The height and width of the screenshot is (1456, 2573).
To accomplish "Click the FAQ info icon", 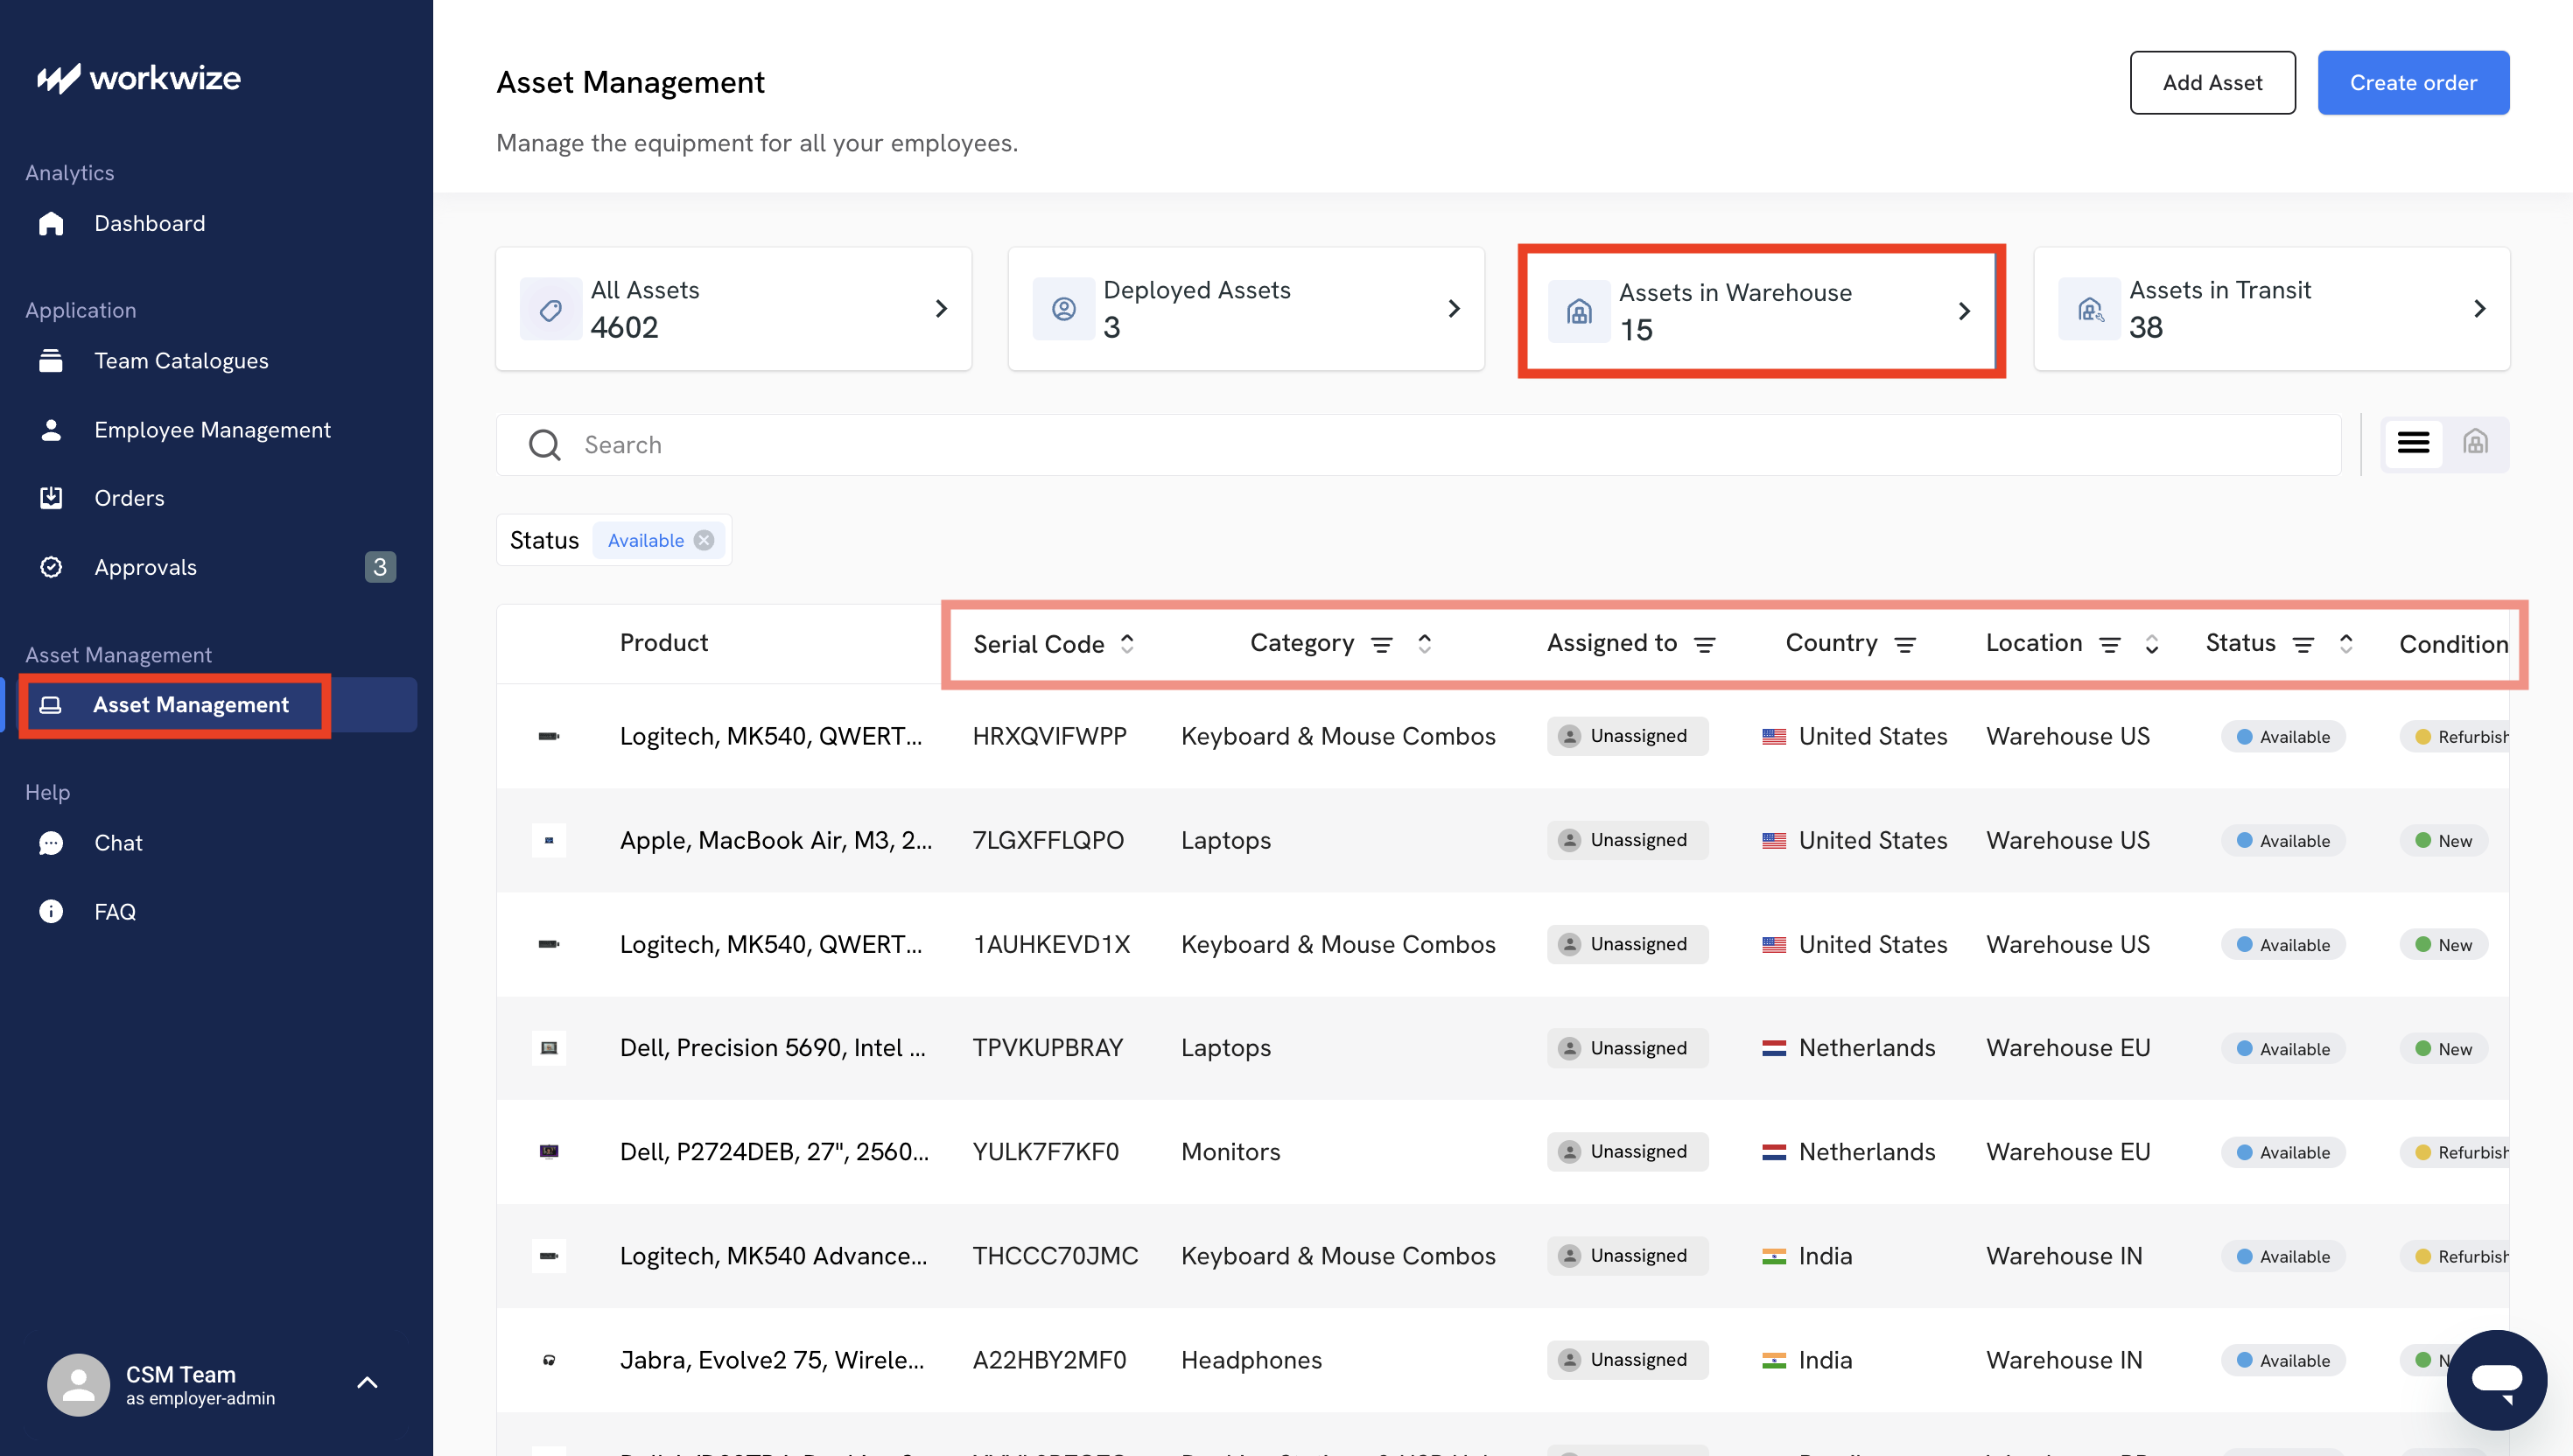I will click(51, 912).
